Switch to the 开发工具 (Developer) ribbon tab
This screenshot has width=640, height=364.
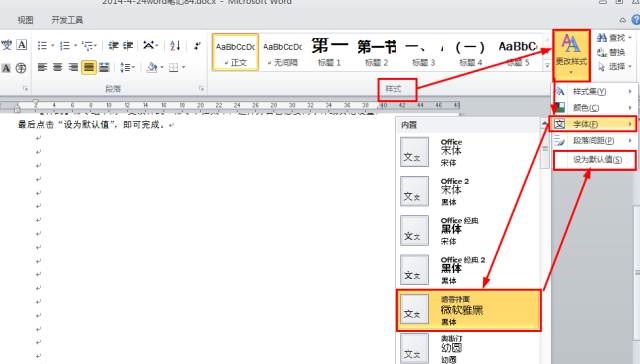(67, 20)
